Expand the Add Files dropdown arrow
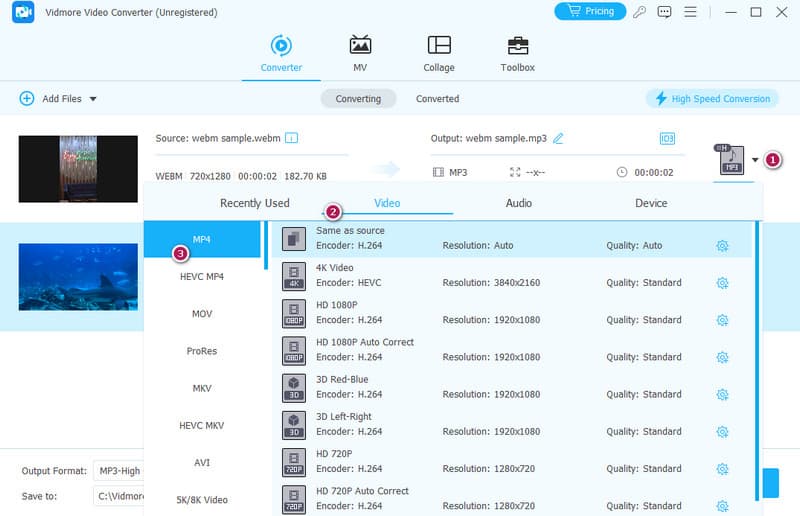800x516 pixels. pos(93,99)
